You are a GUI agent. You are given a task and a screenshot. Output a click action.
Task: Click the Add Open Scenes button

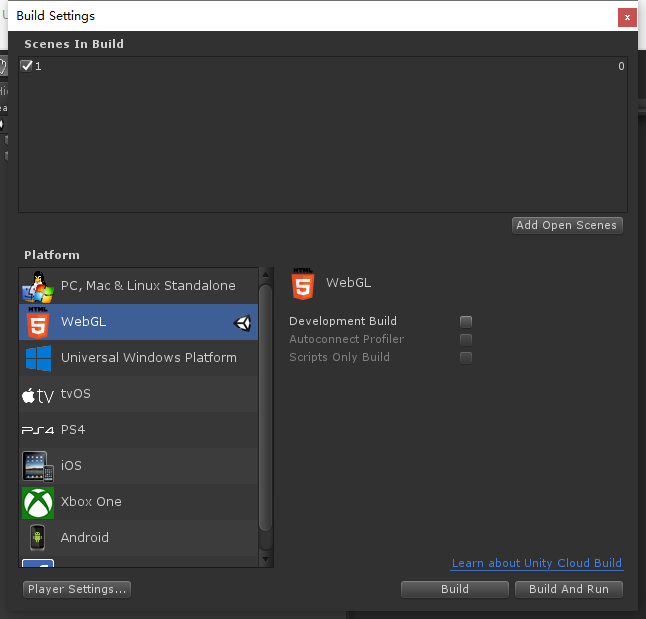pos(567,225)
